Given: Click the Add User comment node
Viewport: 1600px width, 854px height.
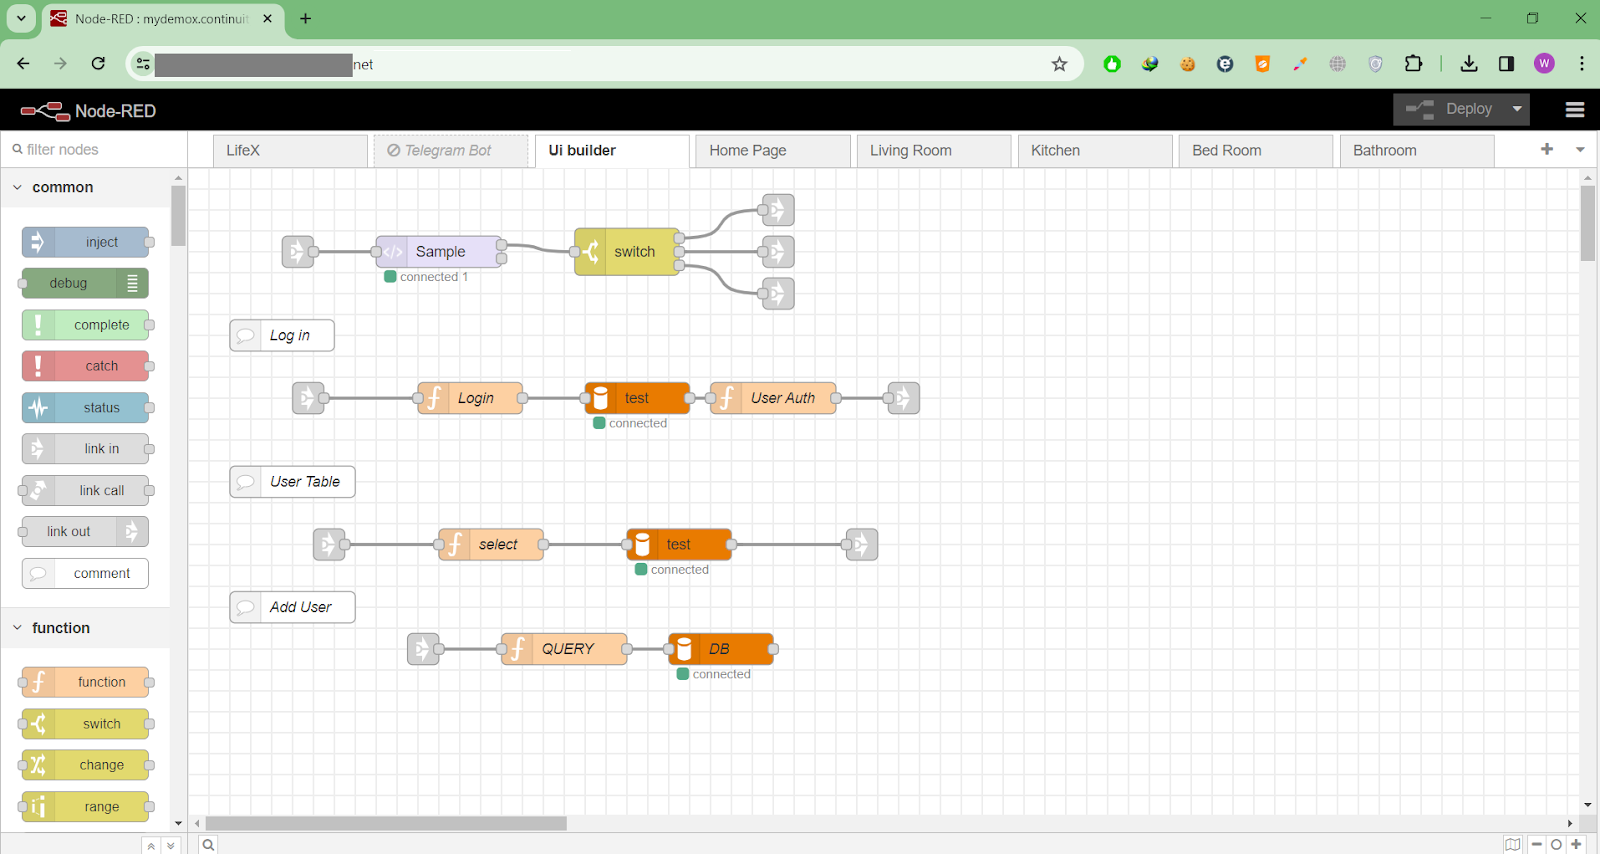Looking at the screenshot, I should tap(292, 607).
